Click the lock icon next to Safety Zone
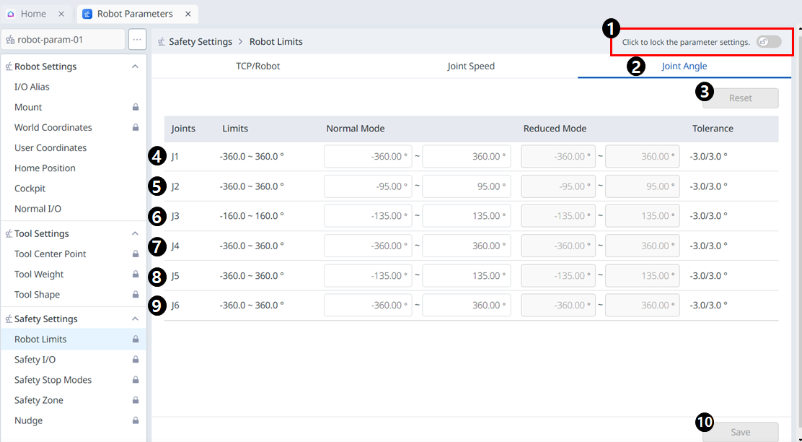Image resolution: width=802 pixels, height=442 pixels. (135, 400)
